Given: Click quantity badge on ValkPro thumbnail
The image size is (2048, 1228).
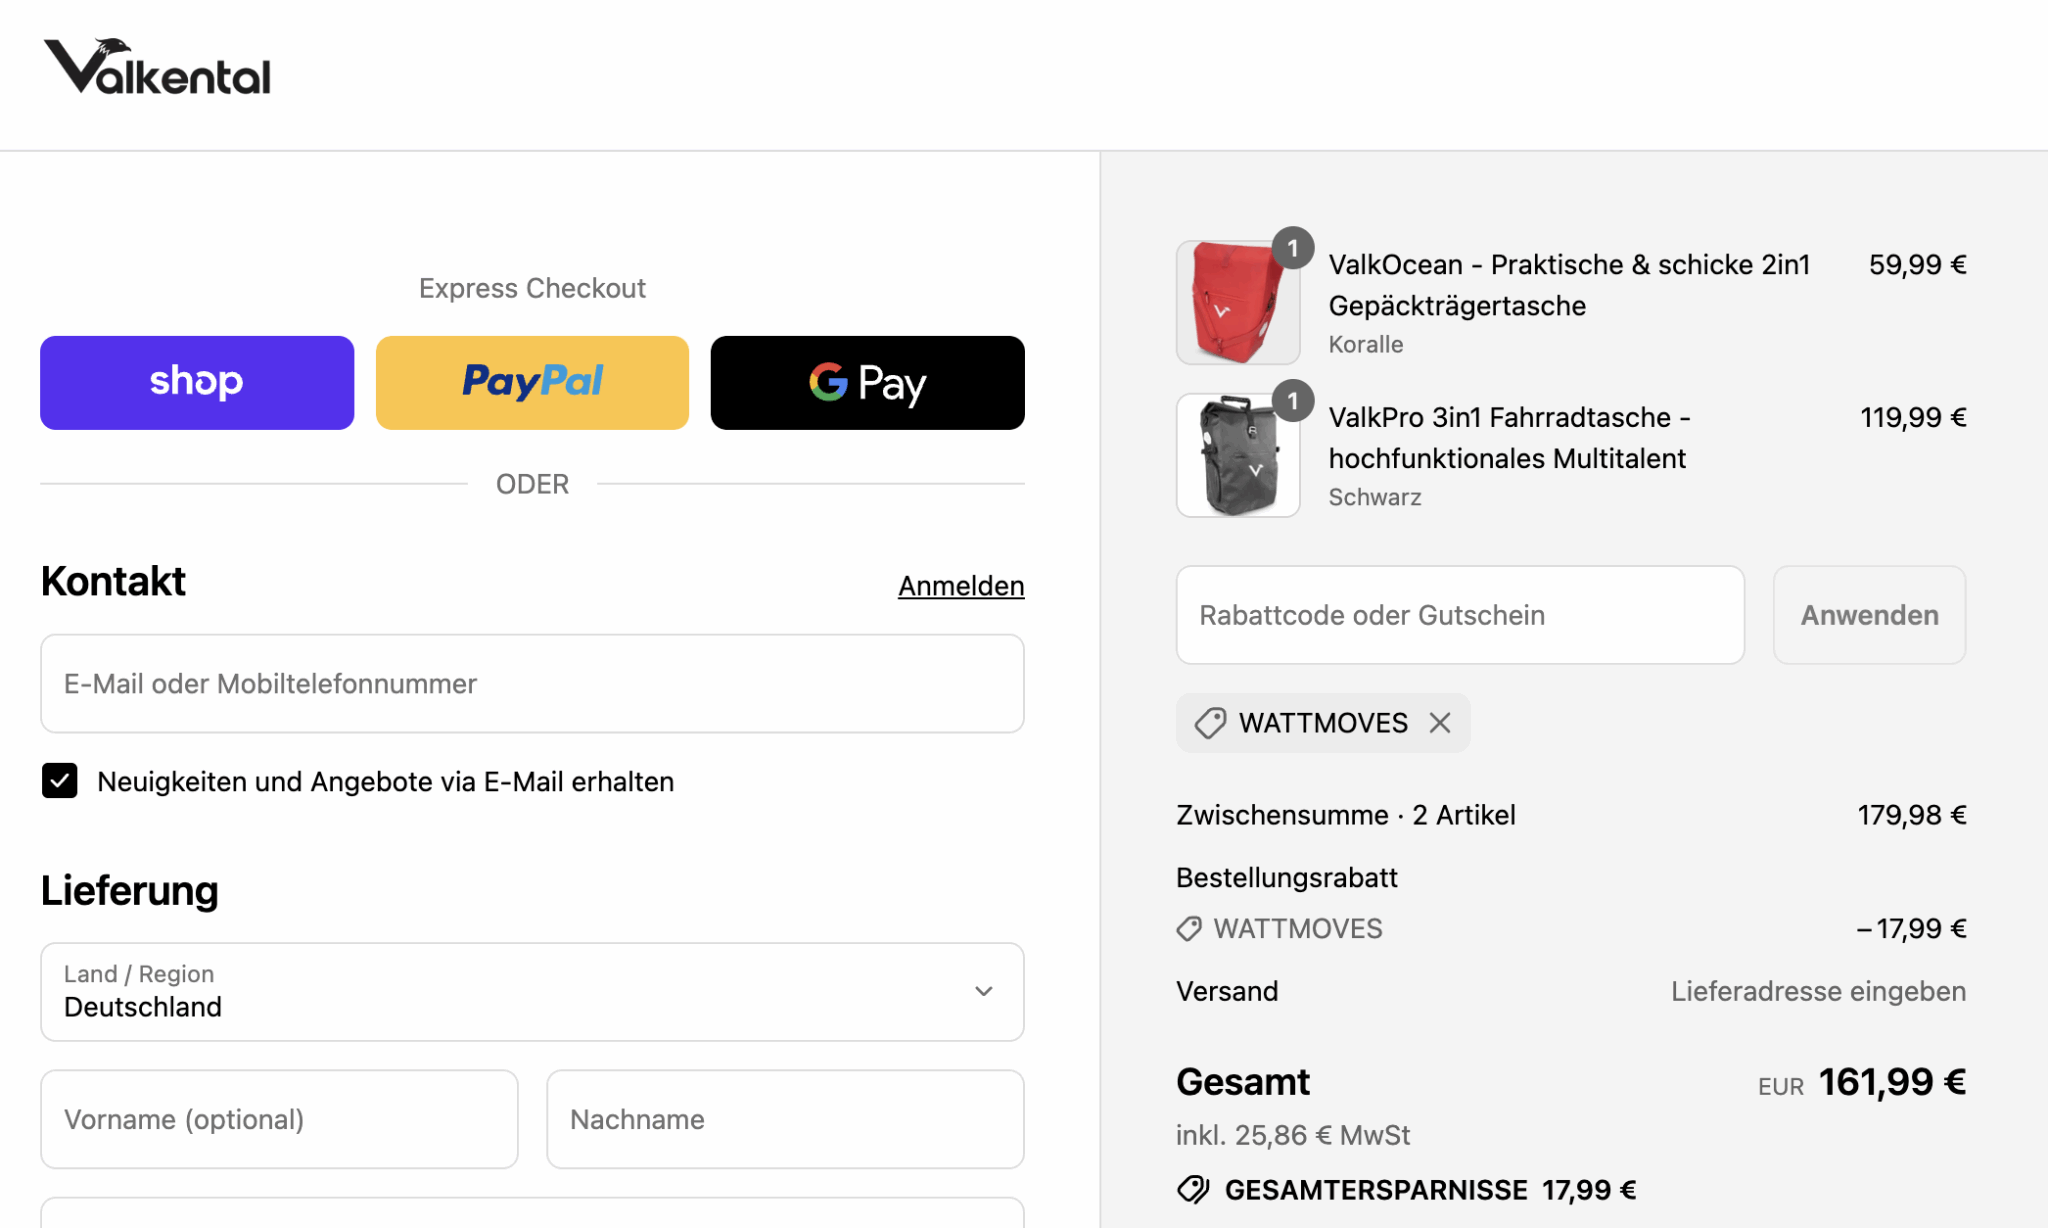Looking at the screenshot, I should tap(1293, 401).
